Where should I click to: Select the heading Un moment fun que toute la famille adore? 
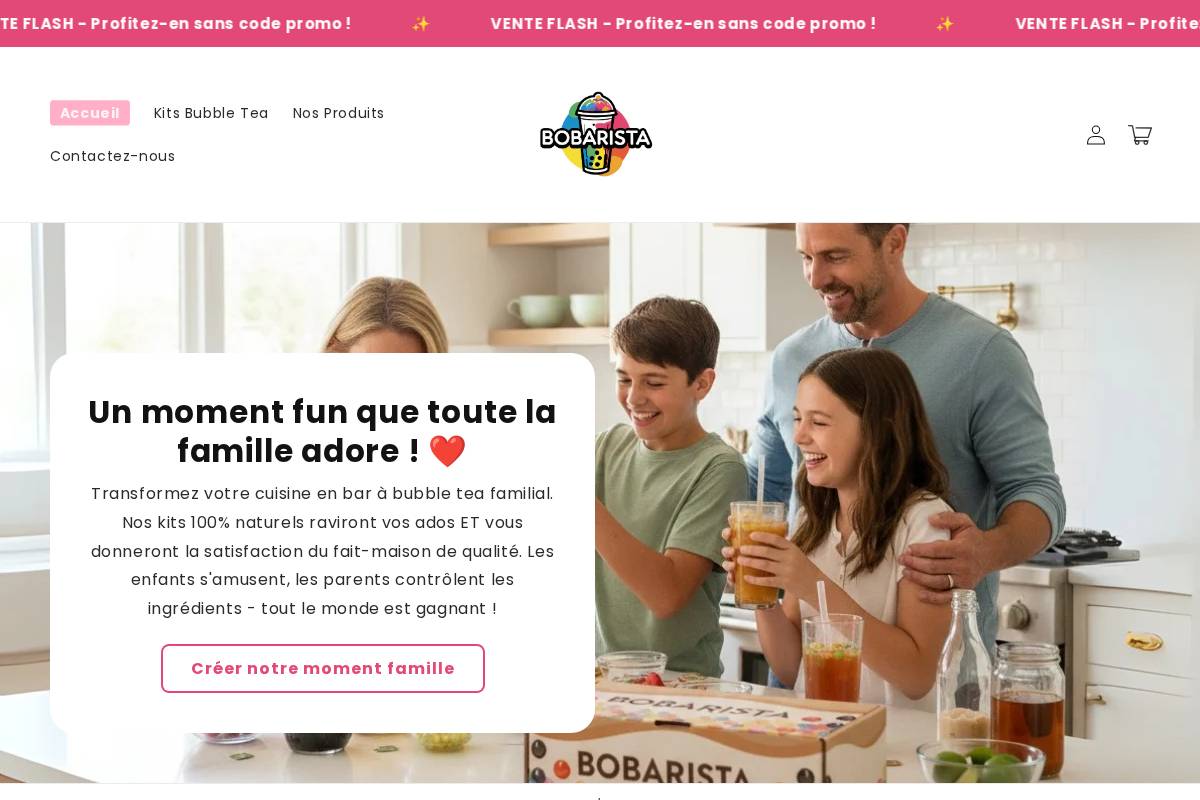click(322, 431)
